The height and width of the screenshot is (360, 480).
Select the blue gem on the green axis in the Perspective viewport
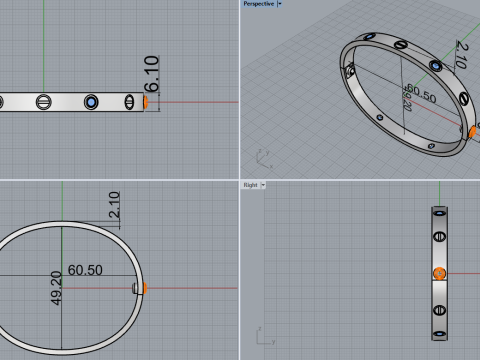[436, 66]
